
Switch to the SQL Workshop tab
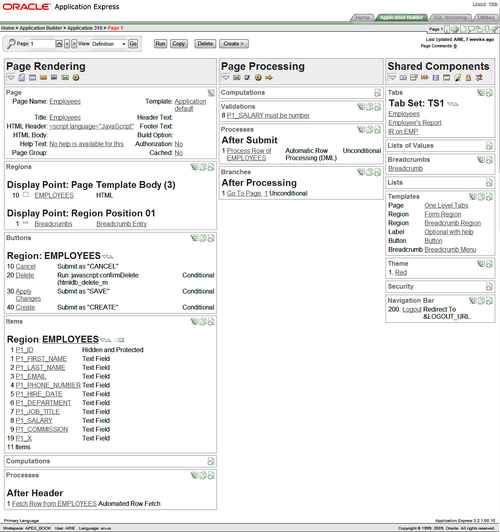pos(450,18)
